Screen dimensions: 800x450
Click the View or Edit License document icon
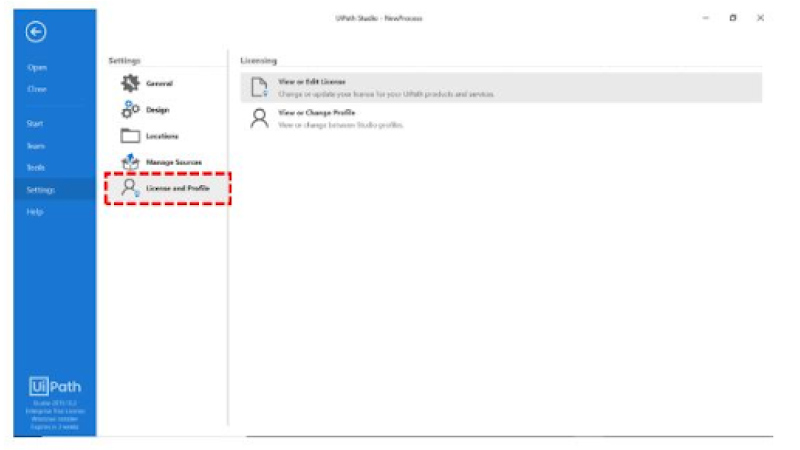click(x=259, y=87)
